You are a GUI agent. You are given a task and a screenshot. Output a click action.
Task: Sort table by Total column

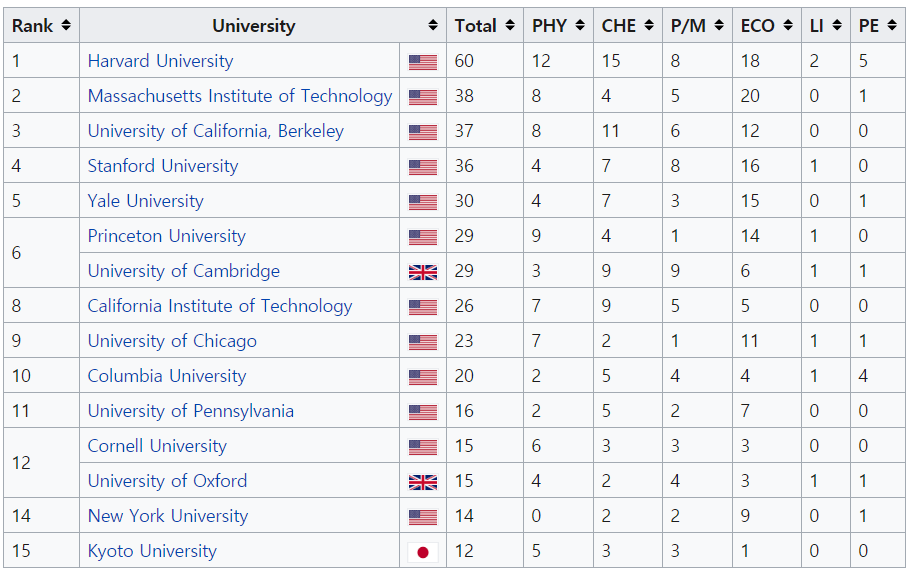tap(485, 25)
